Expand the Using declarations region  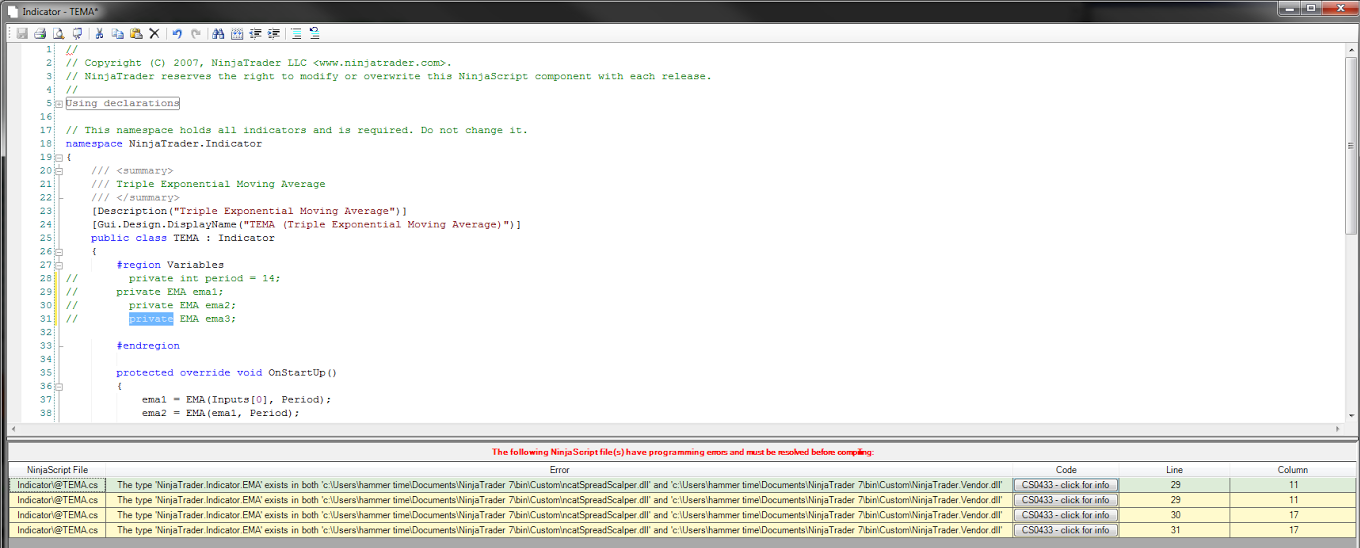(59, 104)
